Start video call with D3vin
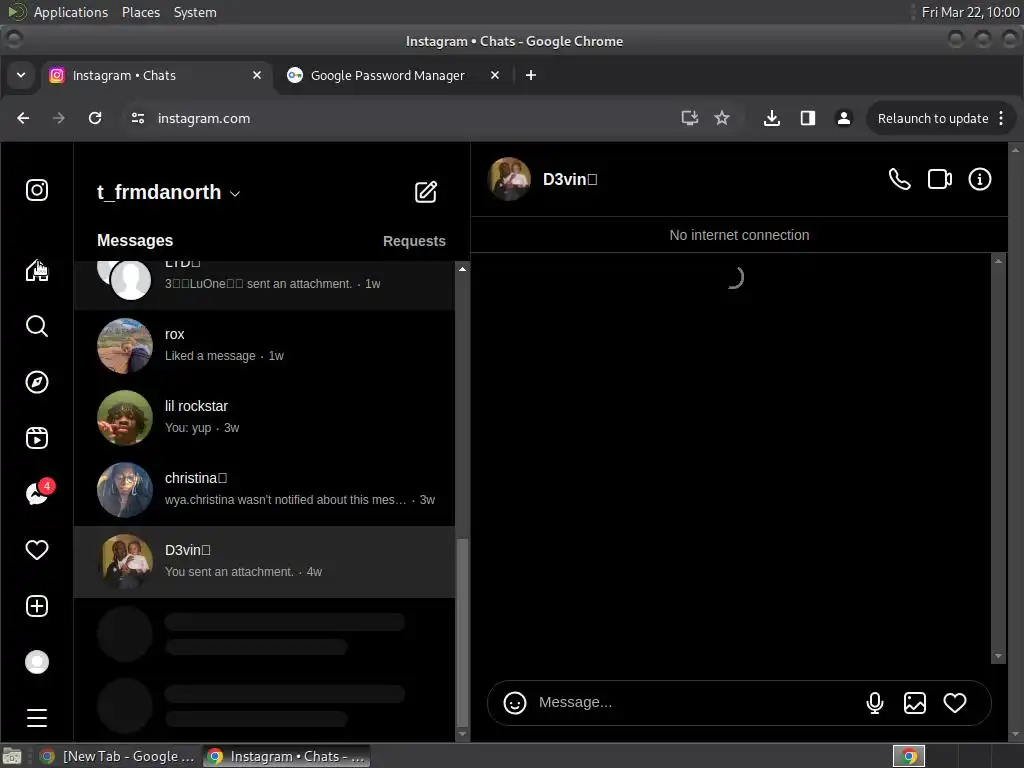 pos(940,179)
